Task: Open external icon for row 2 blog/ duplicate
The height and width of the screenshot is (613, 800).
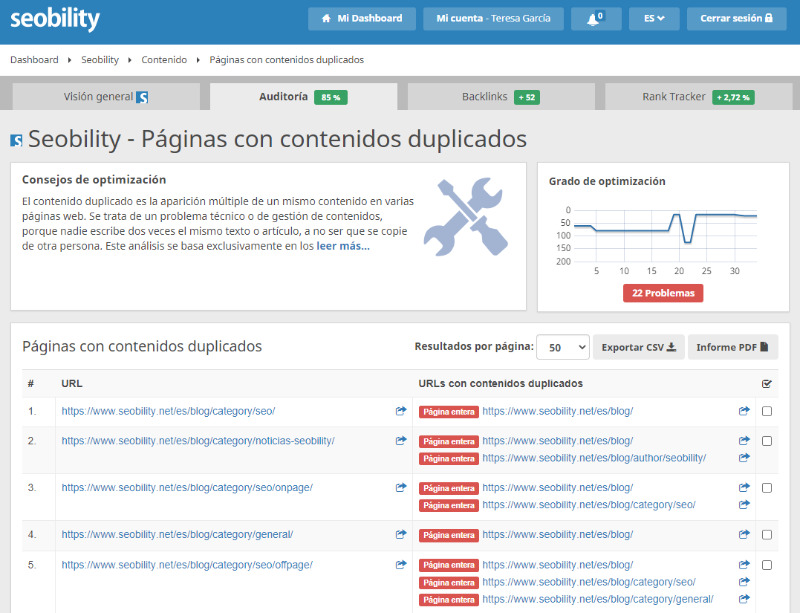Action: pos(744,440)
